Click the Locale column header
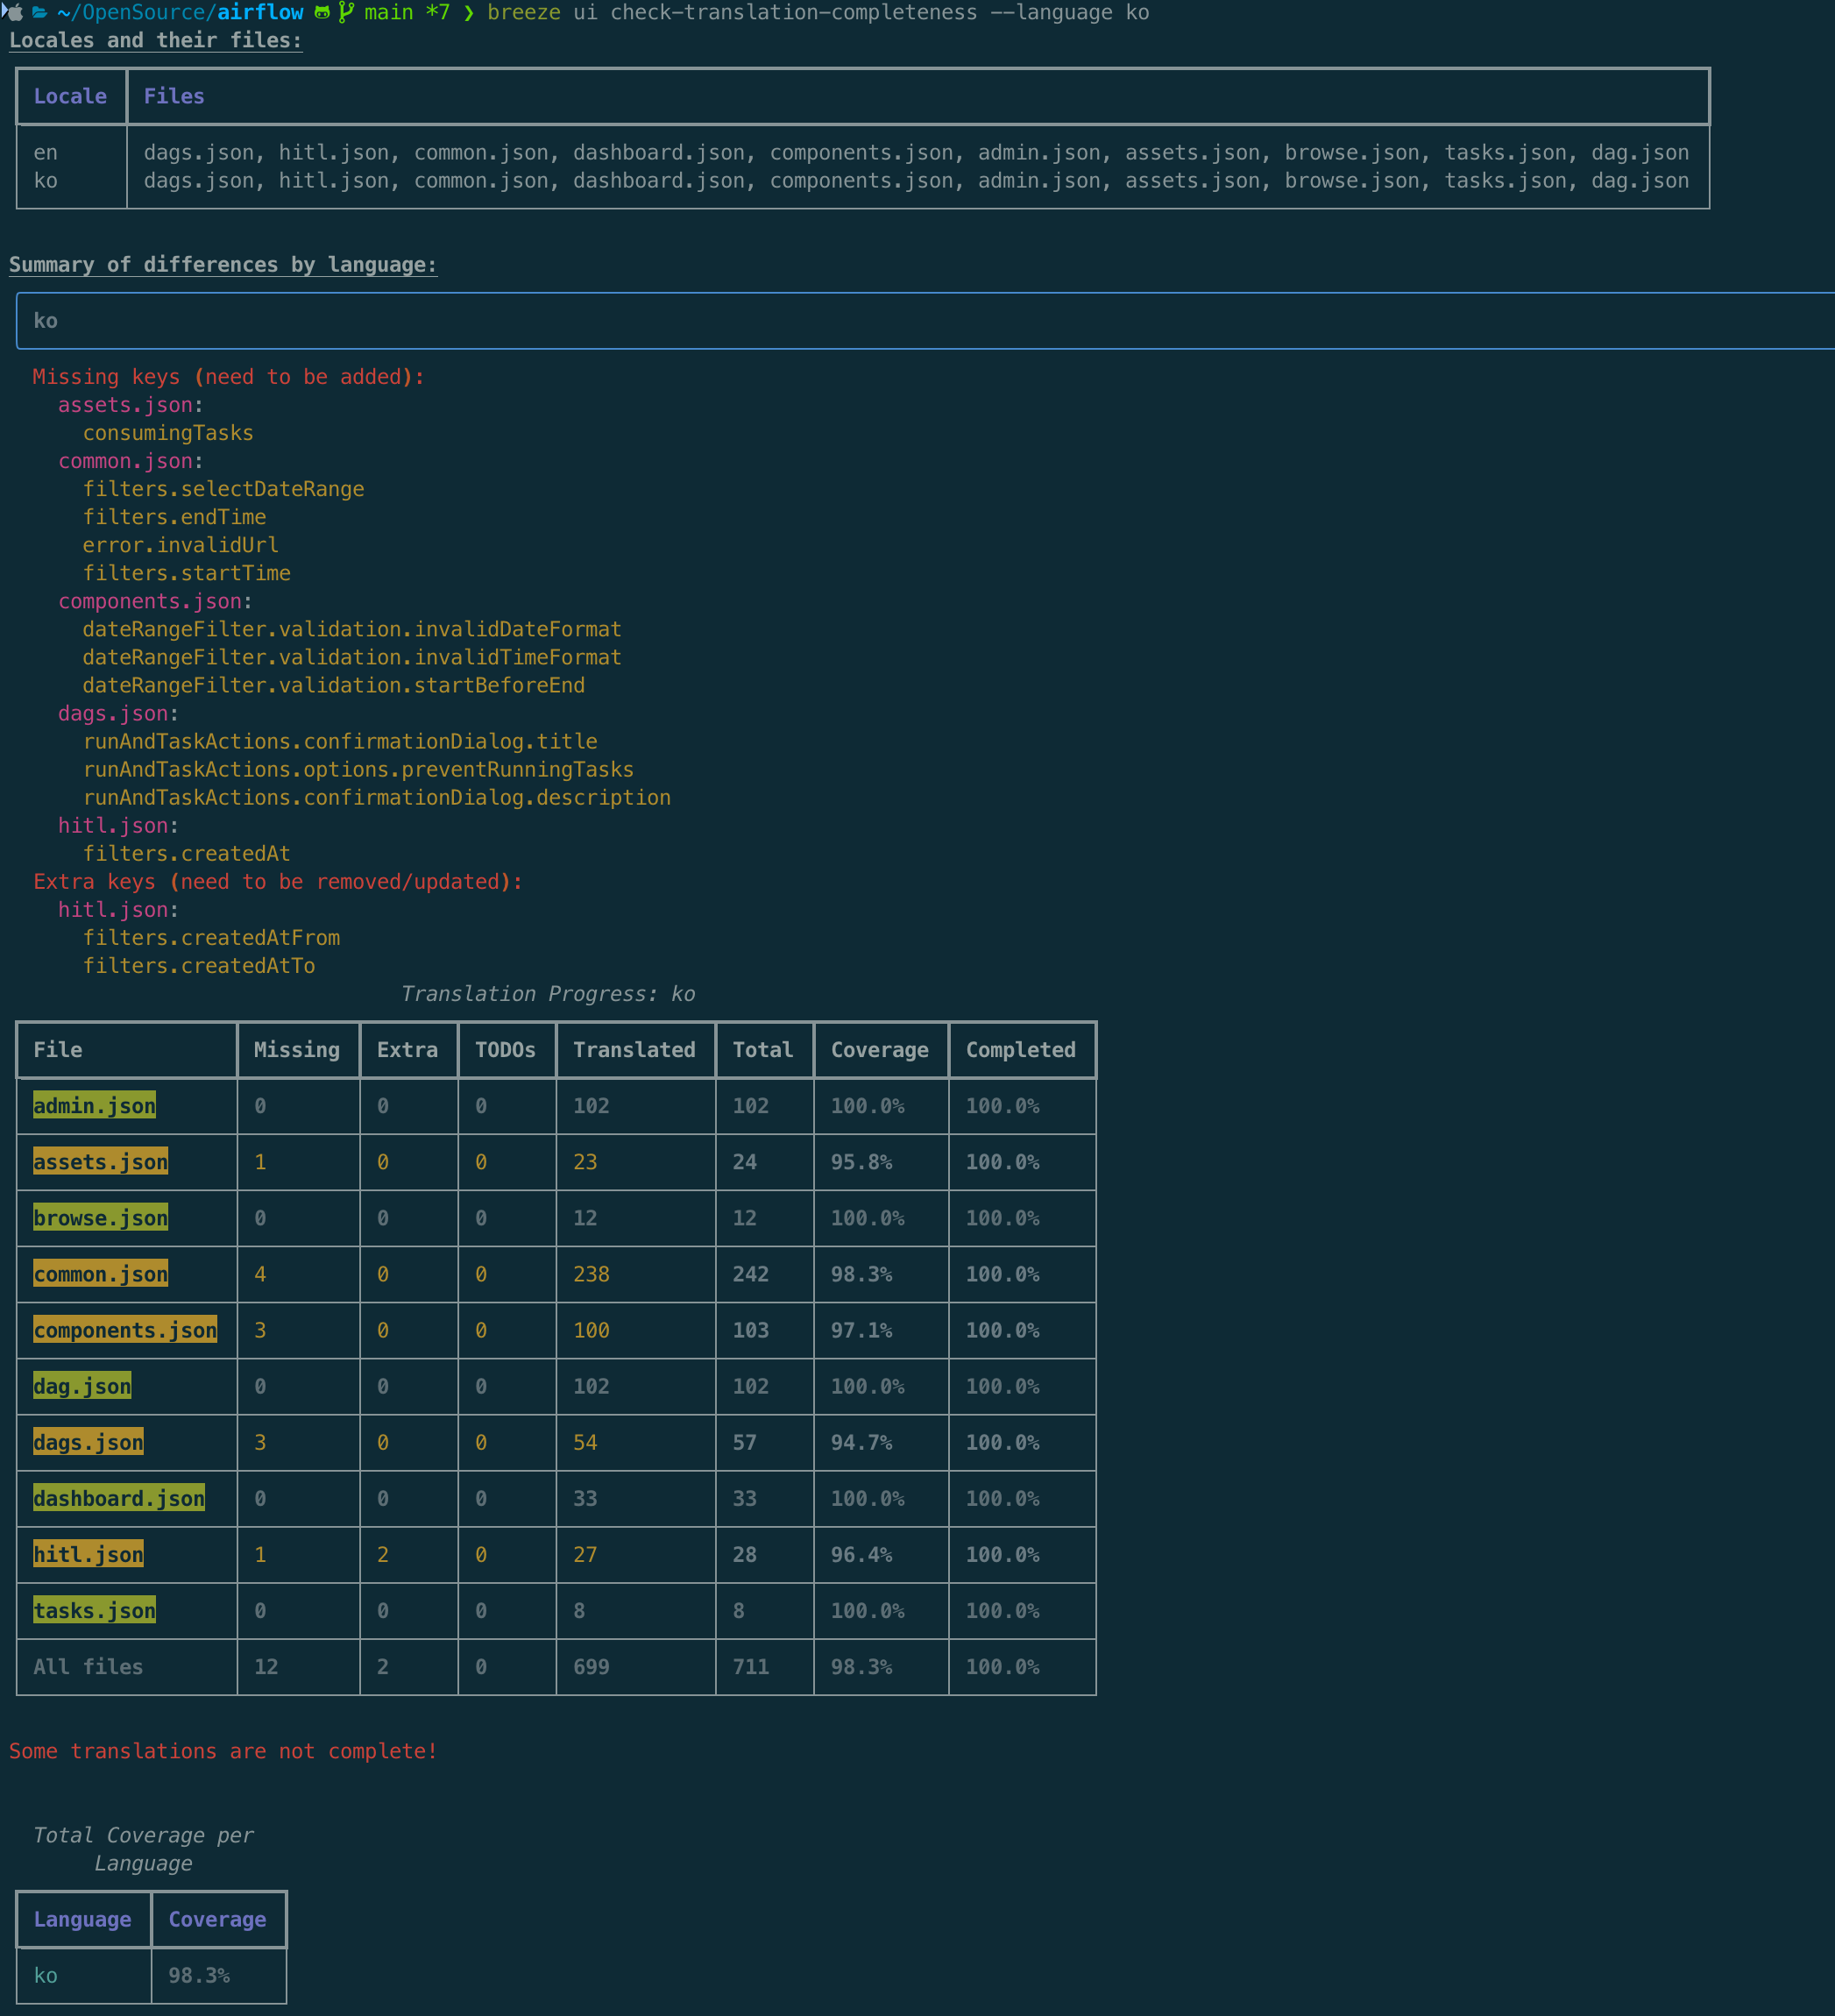This screenshot has width=1835, height=2016. [70, 96]
